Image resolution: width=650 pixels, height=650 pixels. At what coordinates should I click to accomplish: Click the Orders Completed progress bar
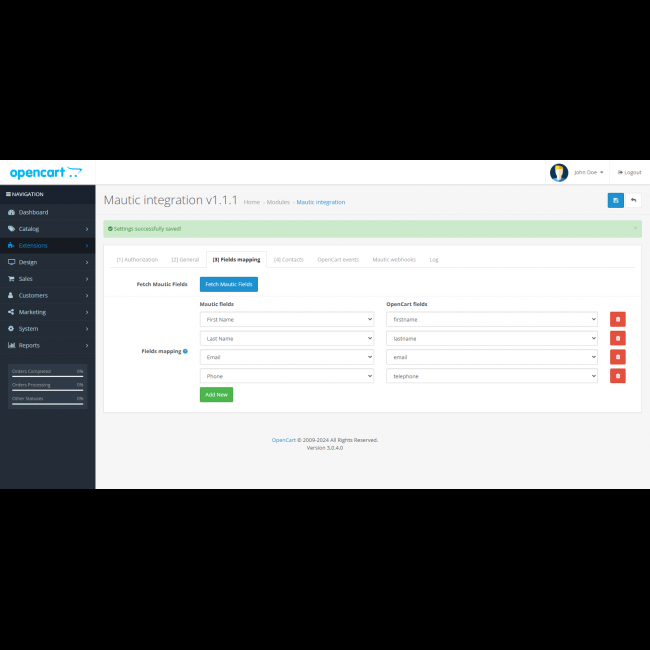point(47,375)
